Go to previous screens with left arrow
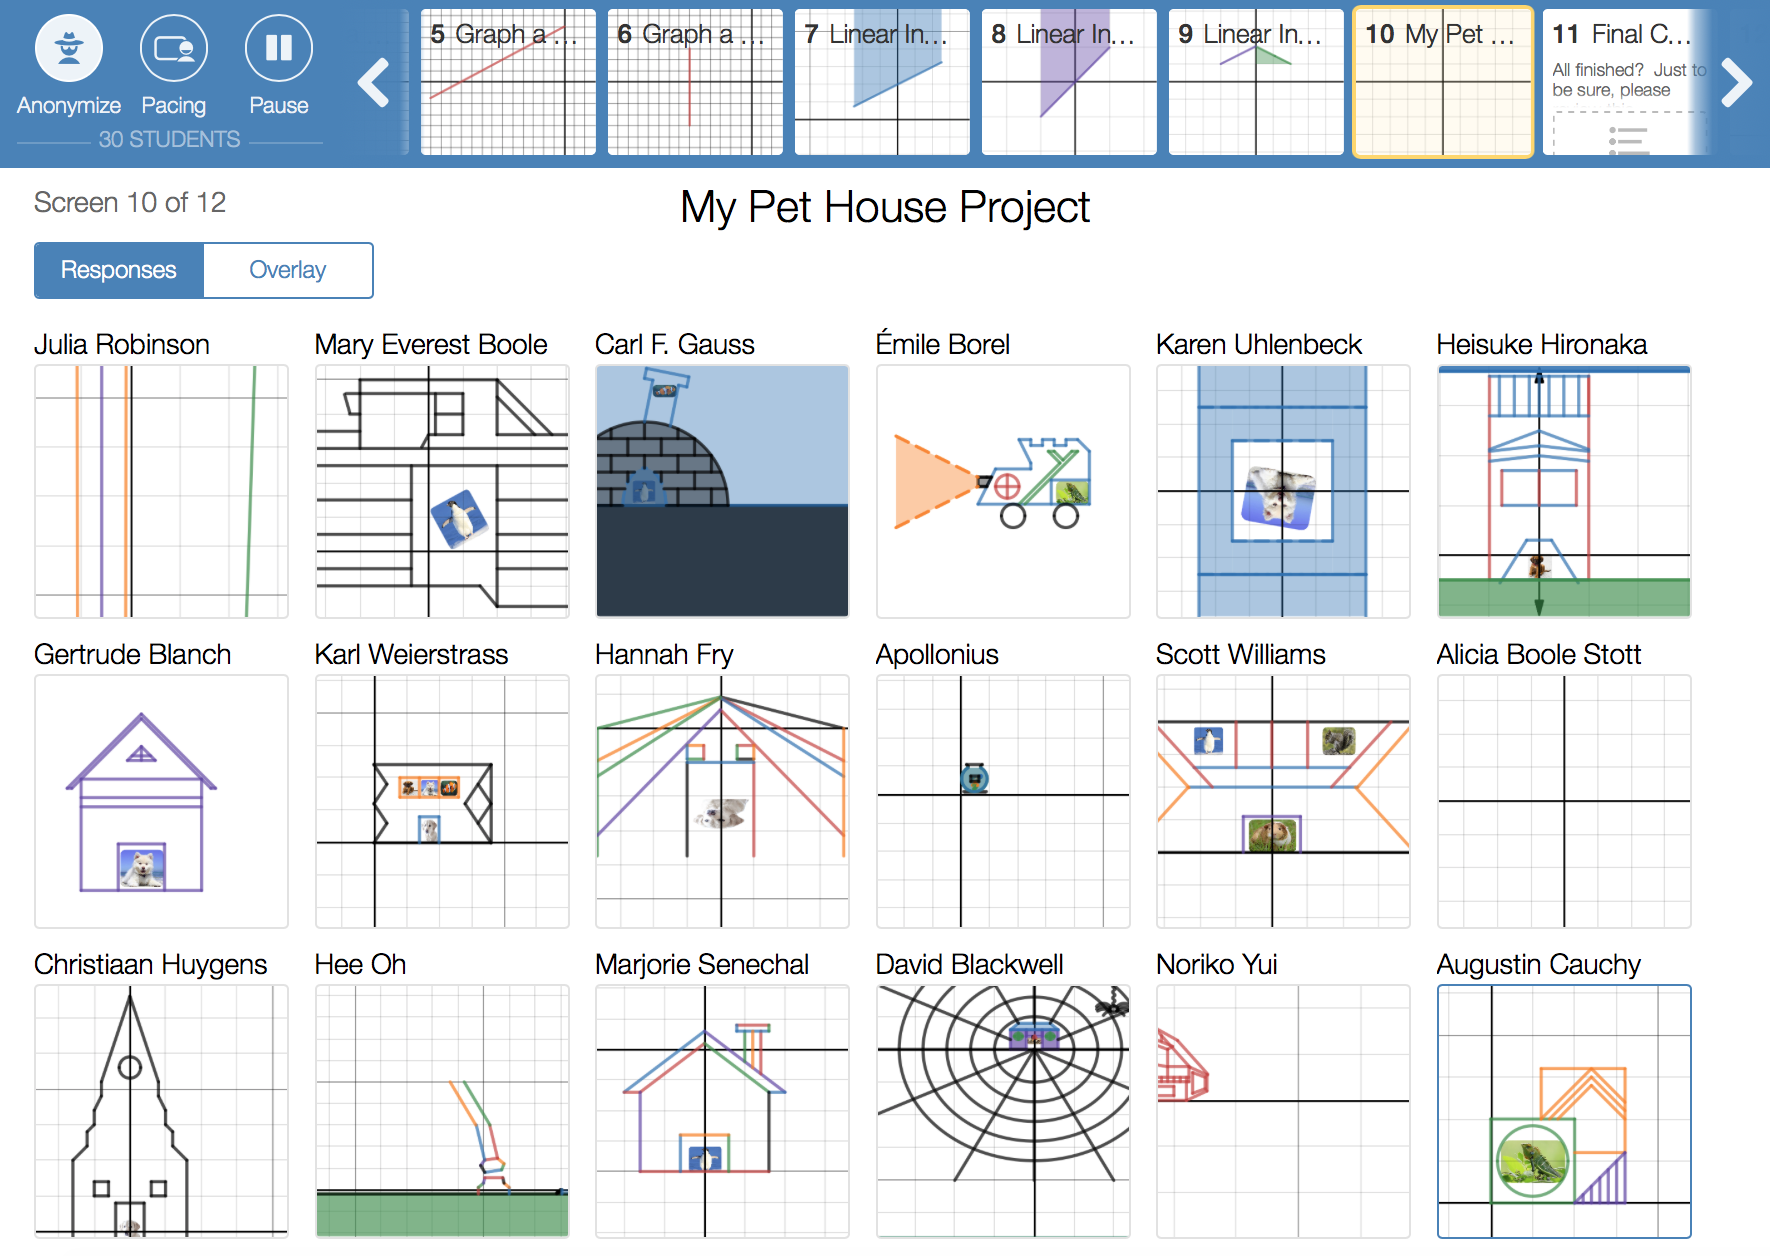1770x1256 pixels. [374, 83]
